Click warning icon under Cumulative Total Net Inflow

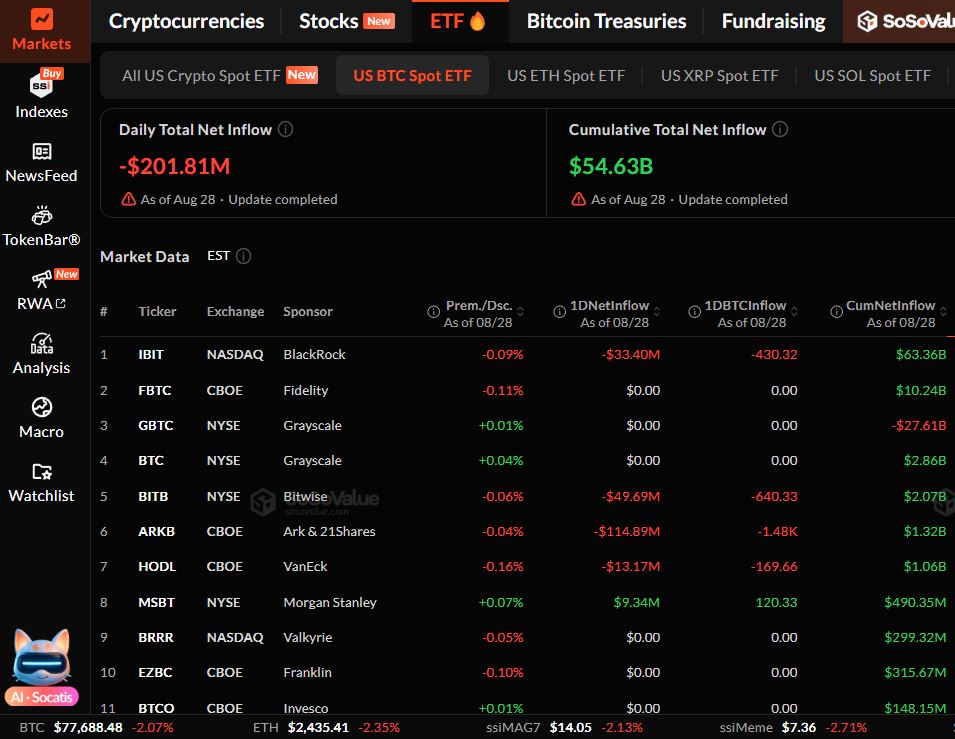pos(579,199)
